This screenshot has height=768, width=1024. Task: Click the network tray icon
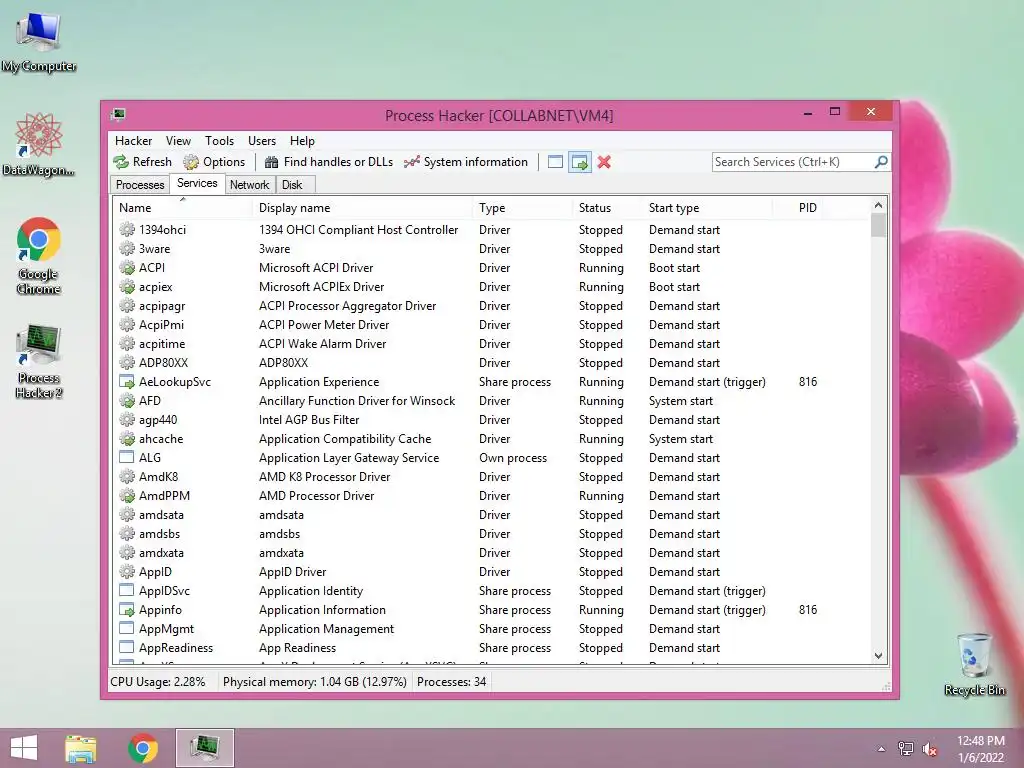point(906,748)
